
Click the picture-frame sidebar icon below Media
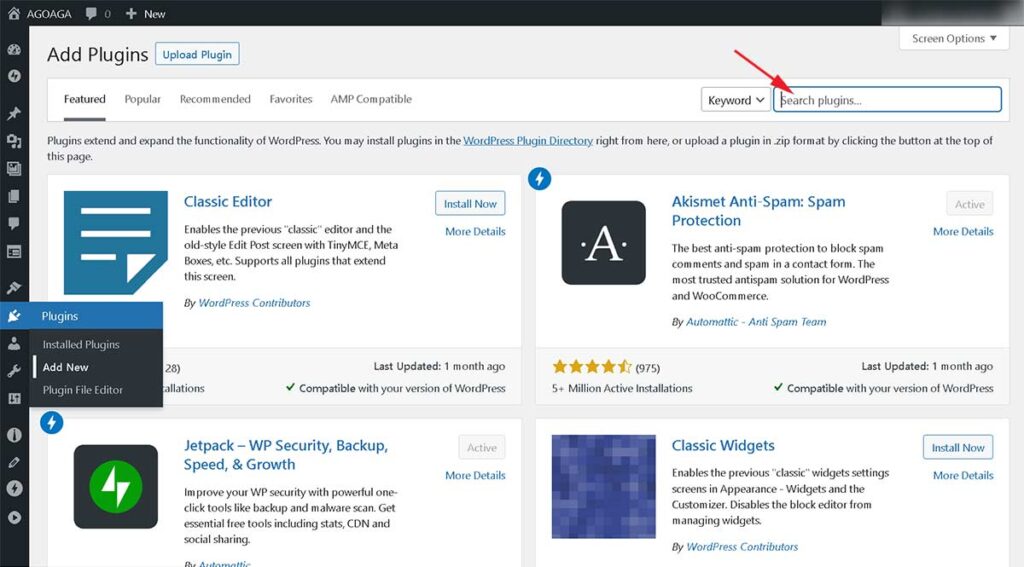point(14,169)
